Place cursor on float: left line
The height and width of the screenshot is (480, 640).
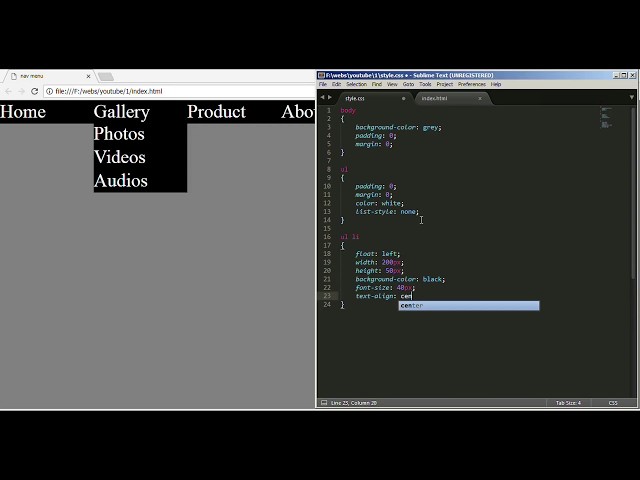[378, 254]
